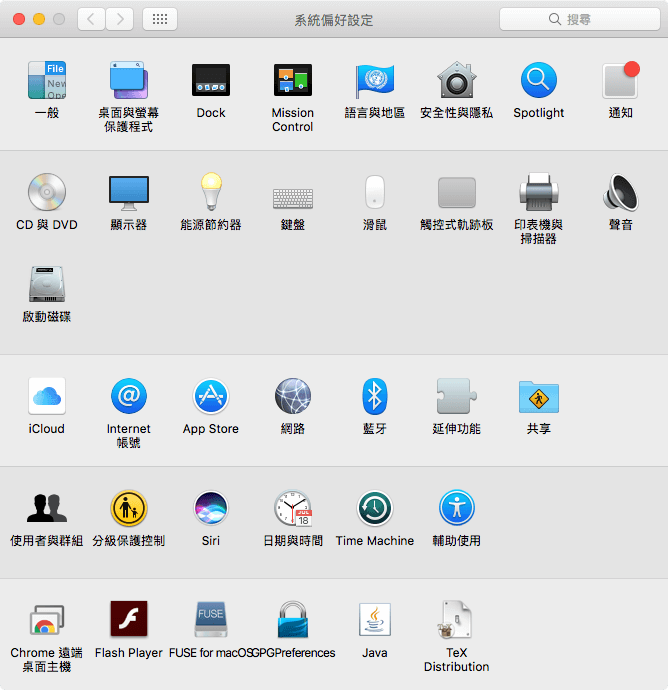Minimize window with the yellow button
This screenshot has width=668, height=690.
(39, 19)
